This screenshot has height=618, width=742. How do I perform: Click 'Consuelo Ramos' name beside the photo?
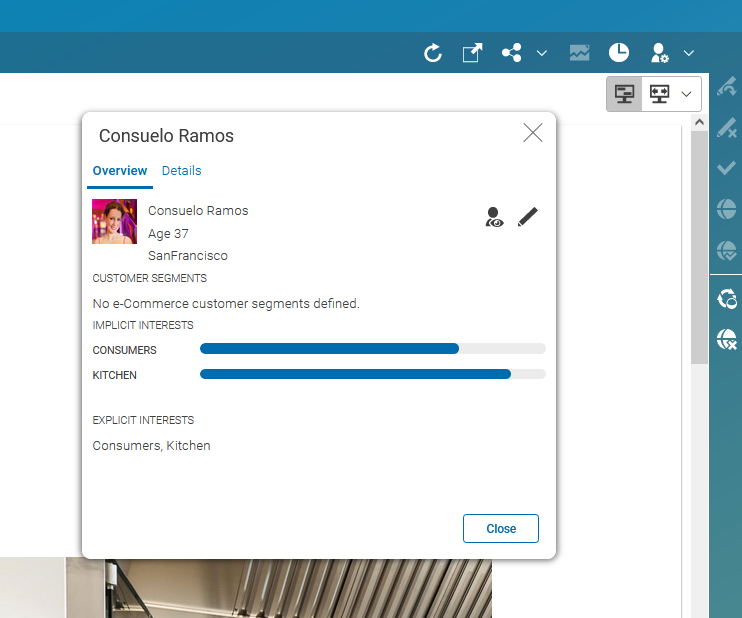(198, 211)
